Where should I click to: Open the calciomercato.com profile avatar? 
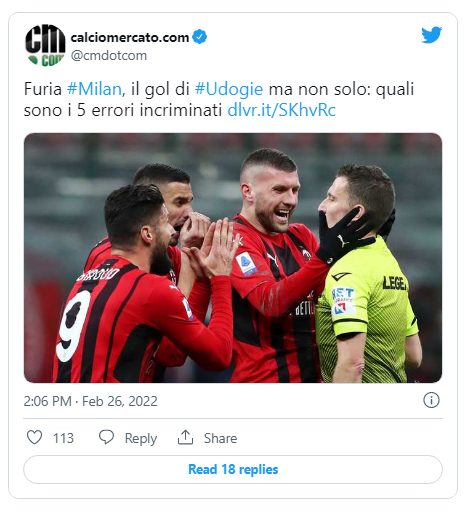[x=45, y=45]
